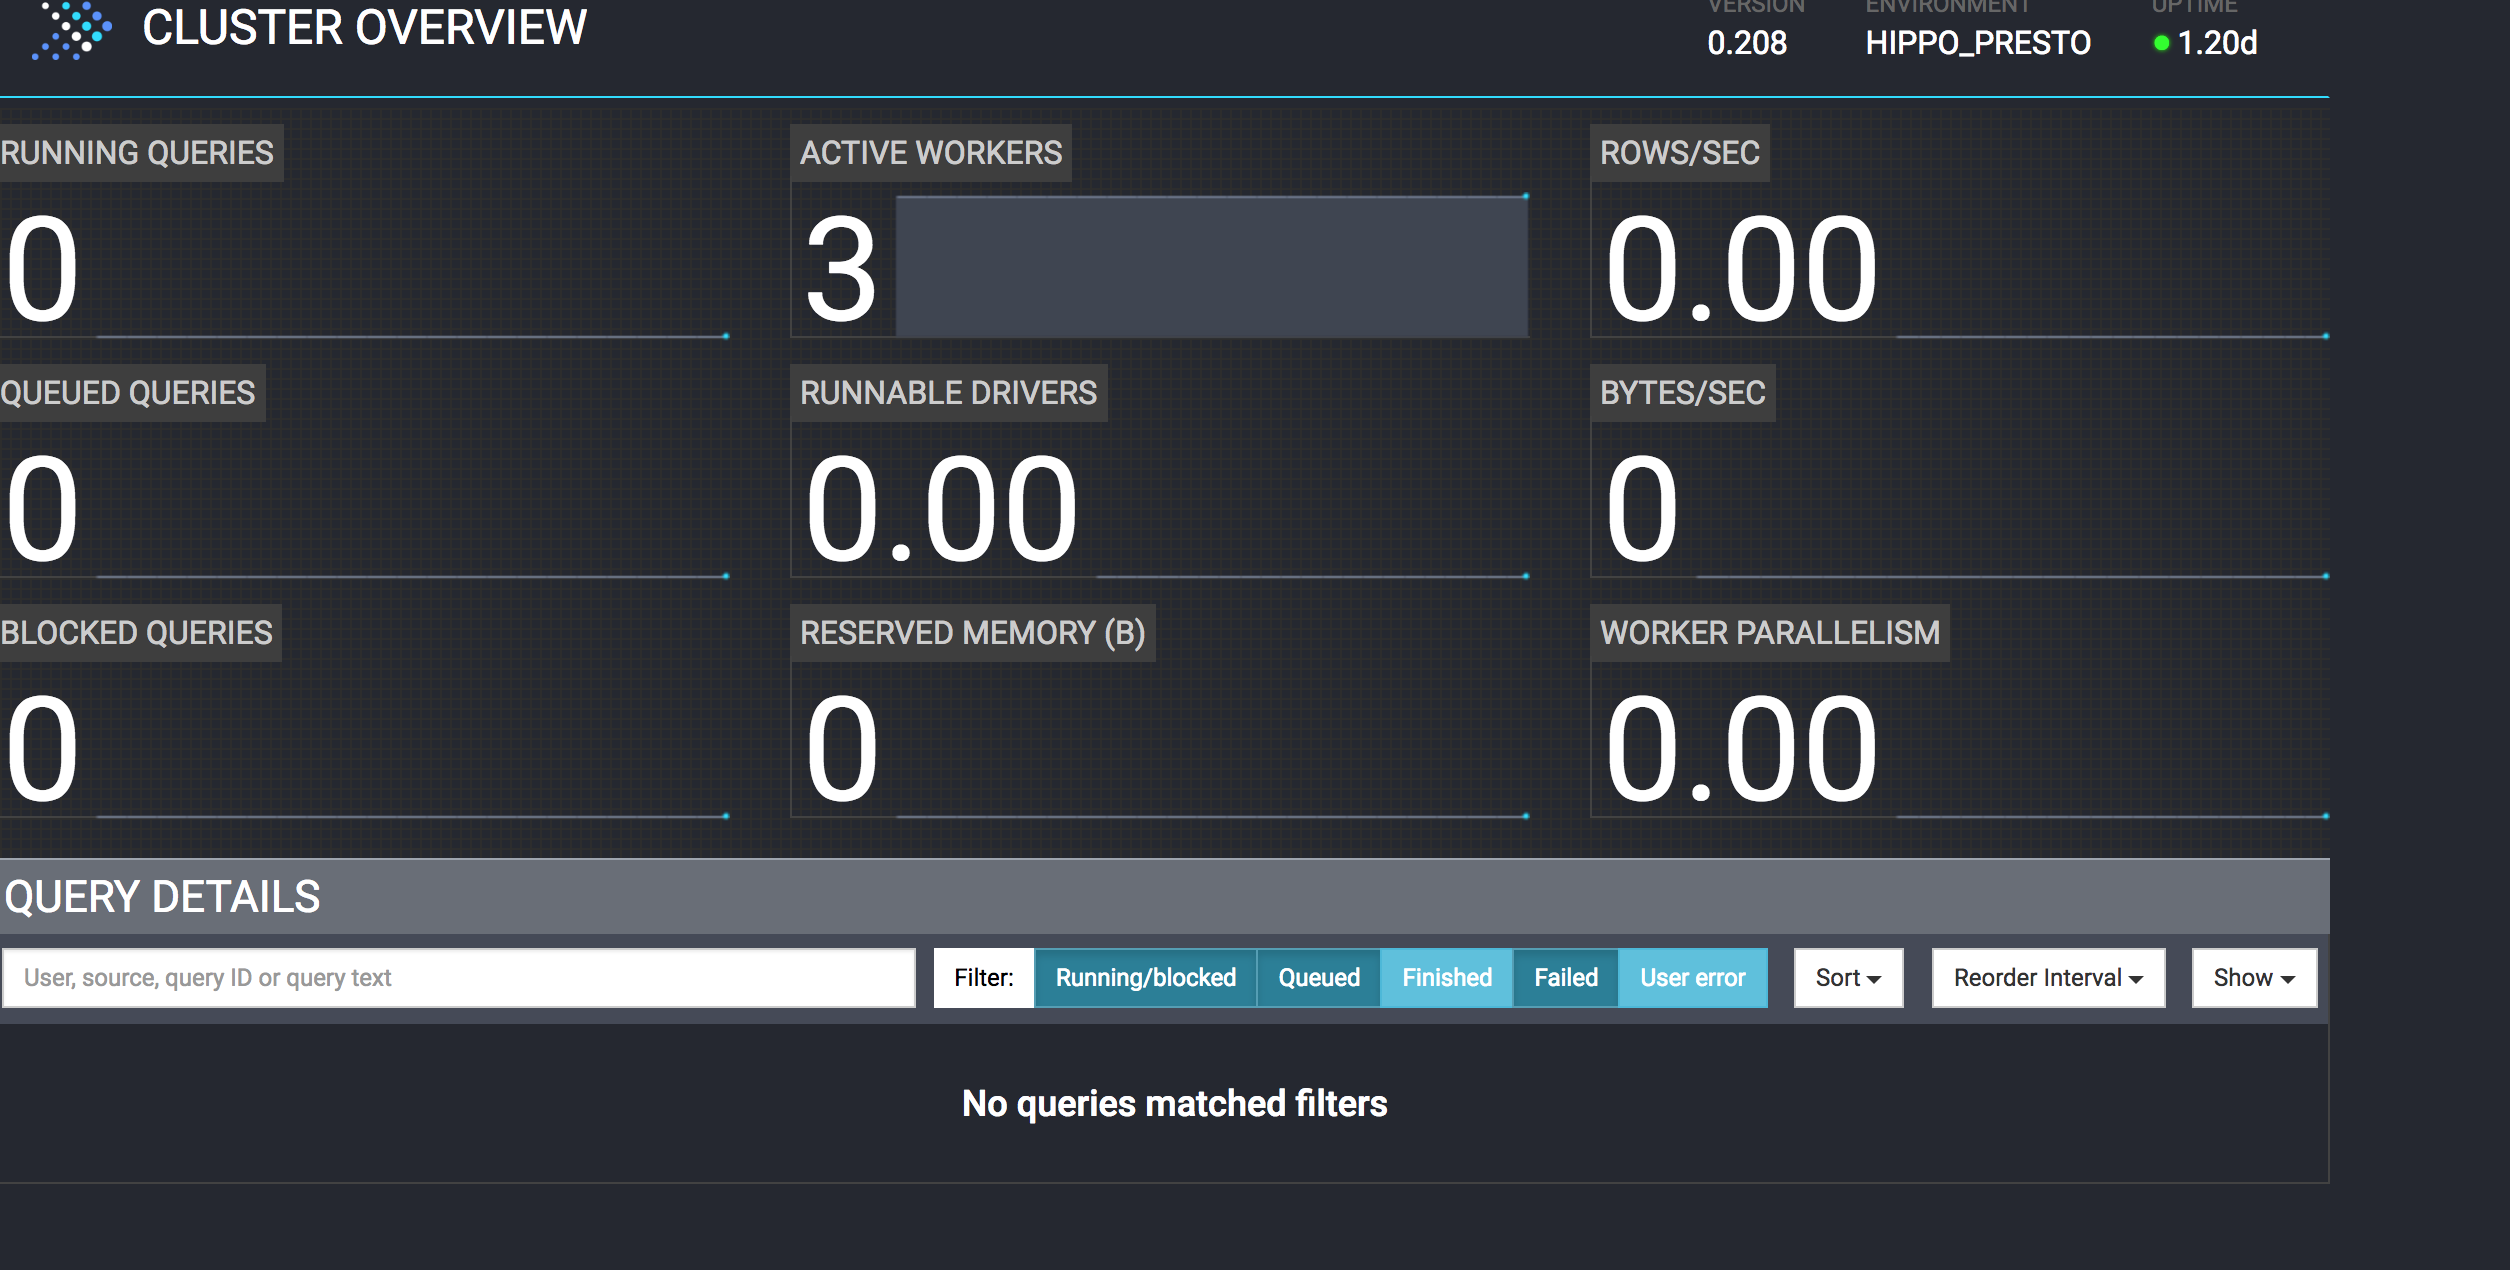The height and width of the screenshot is (1270, 2510).
Task: Click the Reserved Memory (B) label
Action: click(972, 633)
